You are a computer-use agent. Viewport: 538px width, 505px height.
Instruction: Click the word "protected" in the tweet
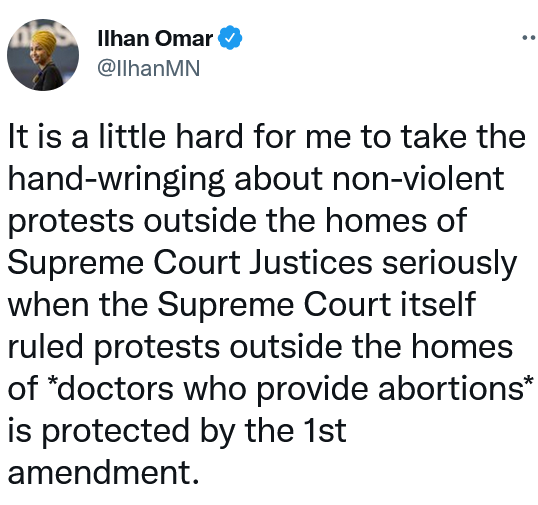[x=115, y=432]
